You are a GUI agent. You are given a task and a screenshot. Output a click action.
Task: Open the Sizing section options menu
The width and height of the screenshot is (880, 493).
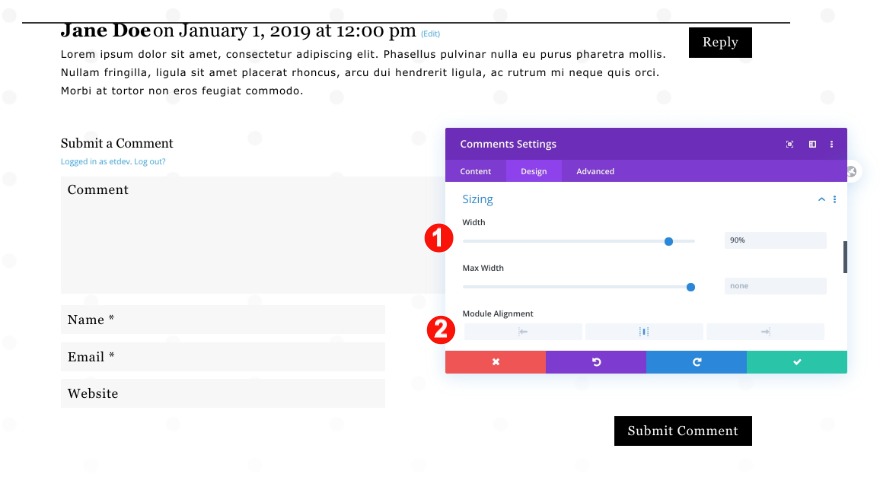click(835, 200)
